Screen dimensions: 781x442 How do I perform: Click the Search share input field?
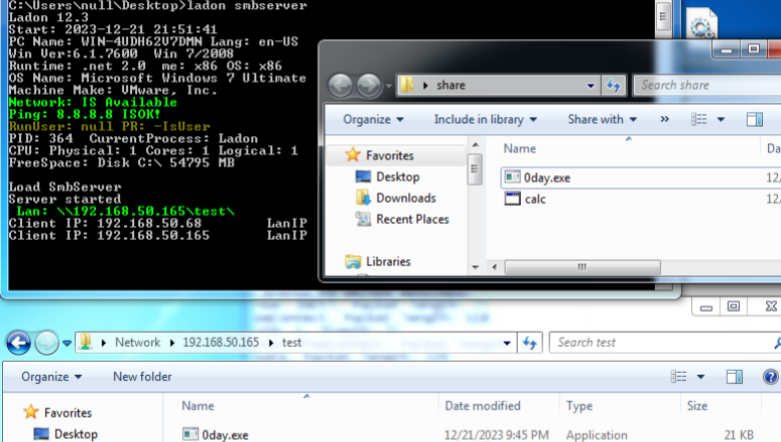click(x=707, y=85)
